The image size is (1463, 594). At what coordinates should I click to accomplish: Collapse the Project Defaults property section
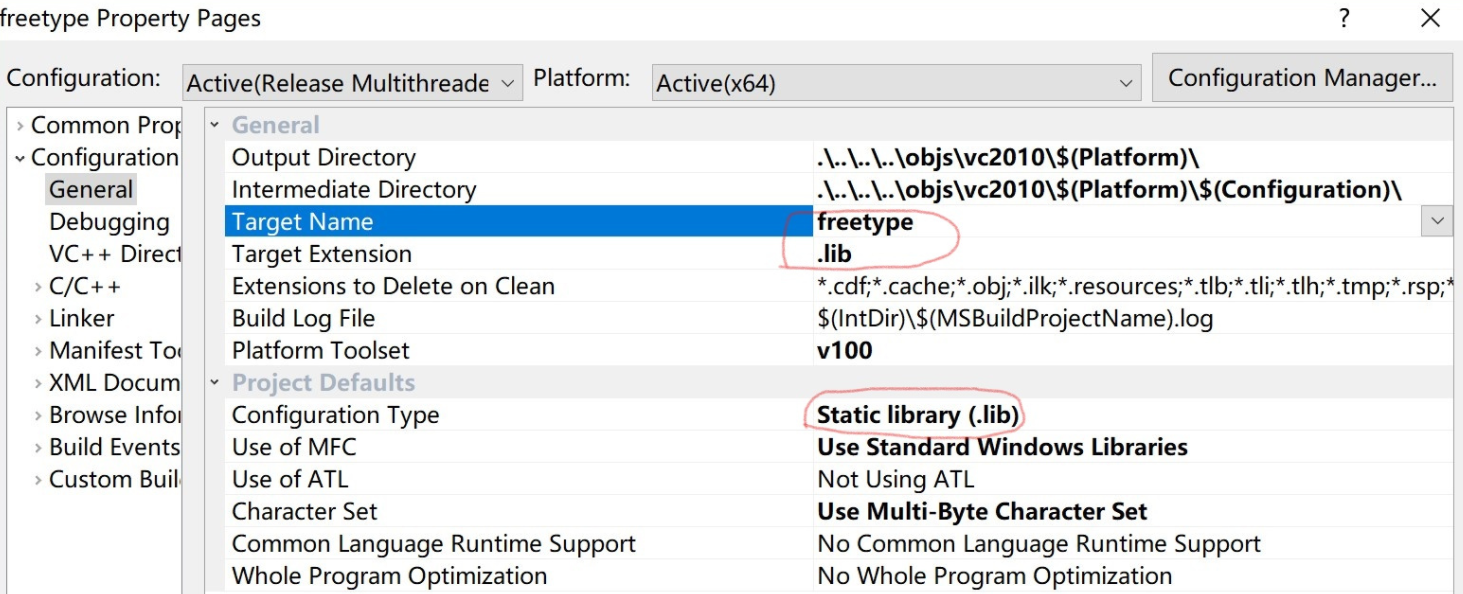pos(214,383)
